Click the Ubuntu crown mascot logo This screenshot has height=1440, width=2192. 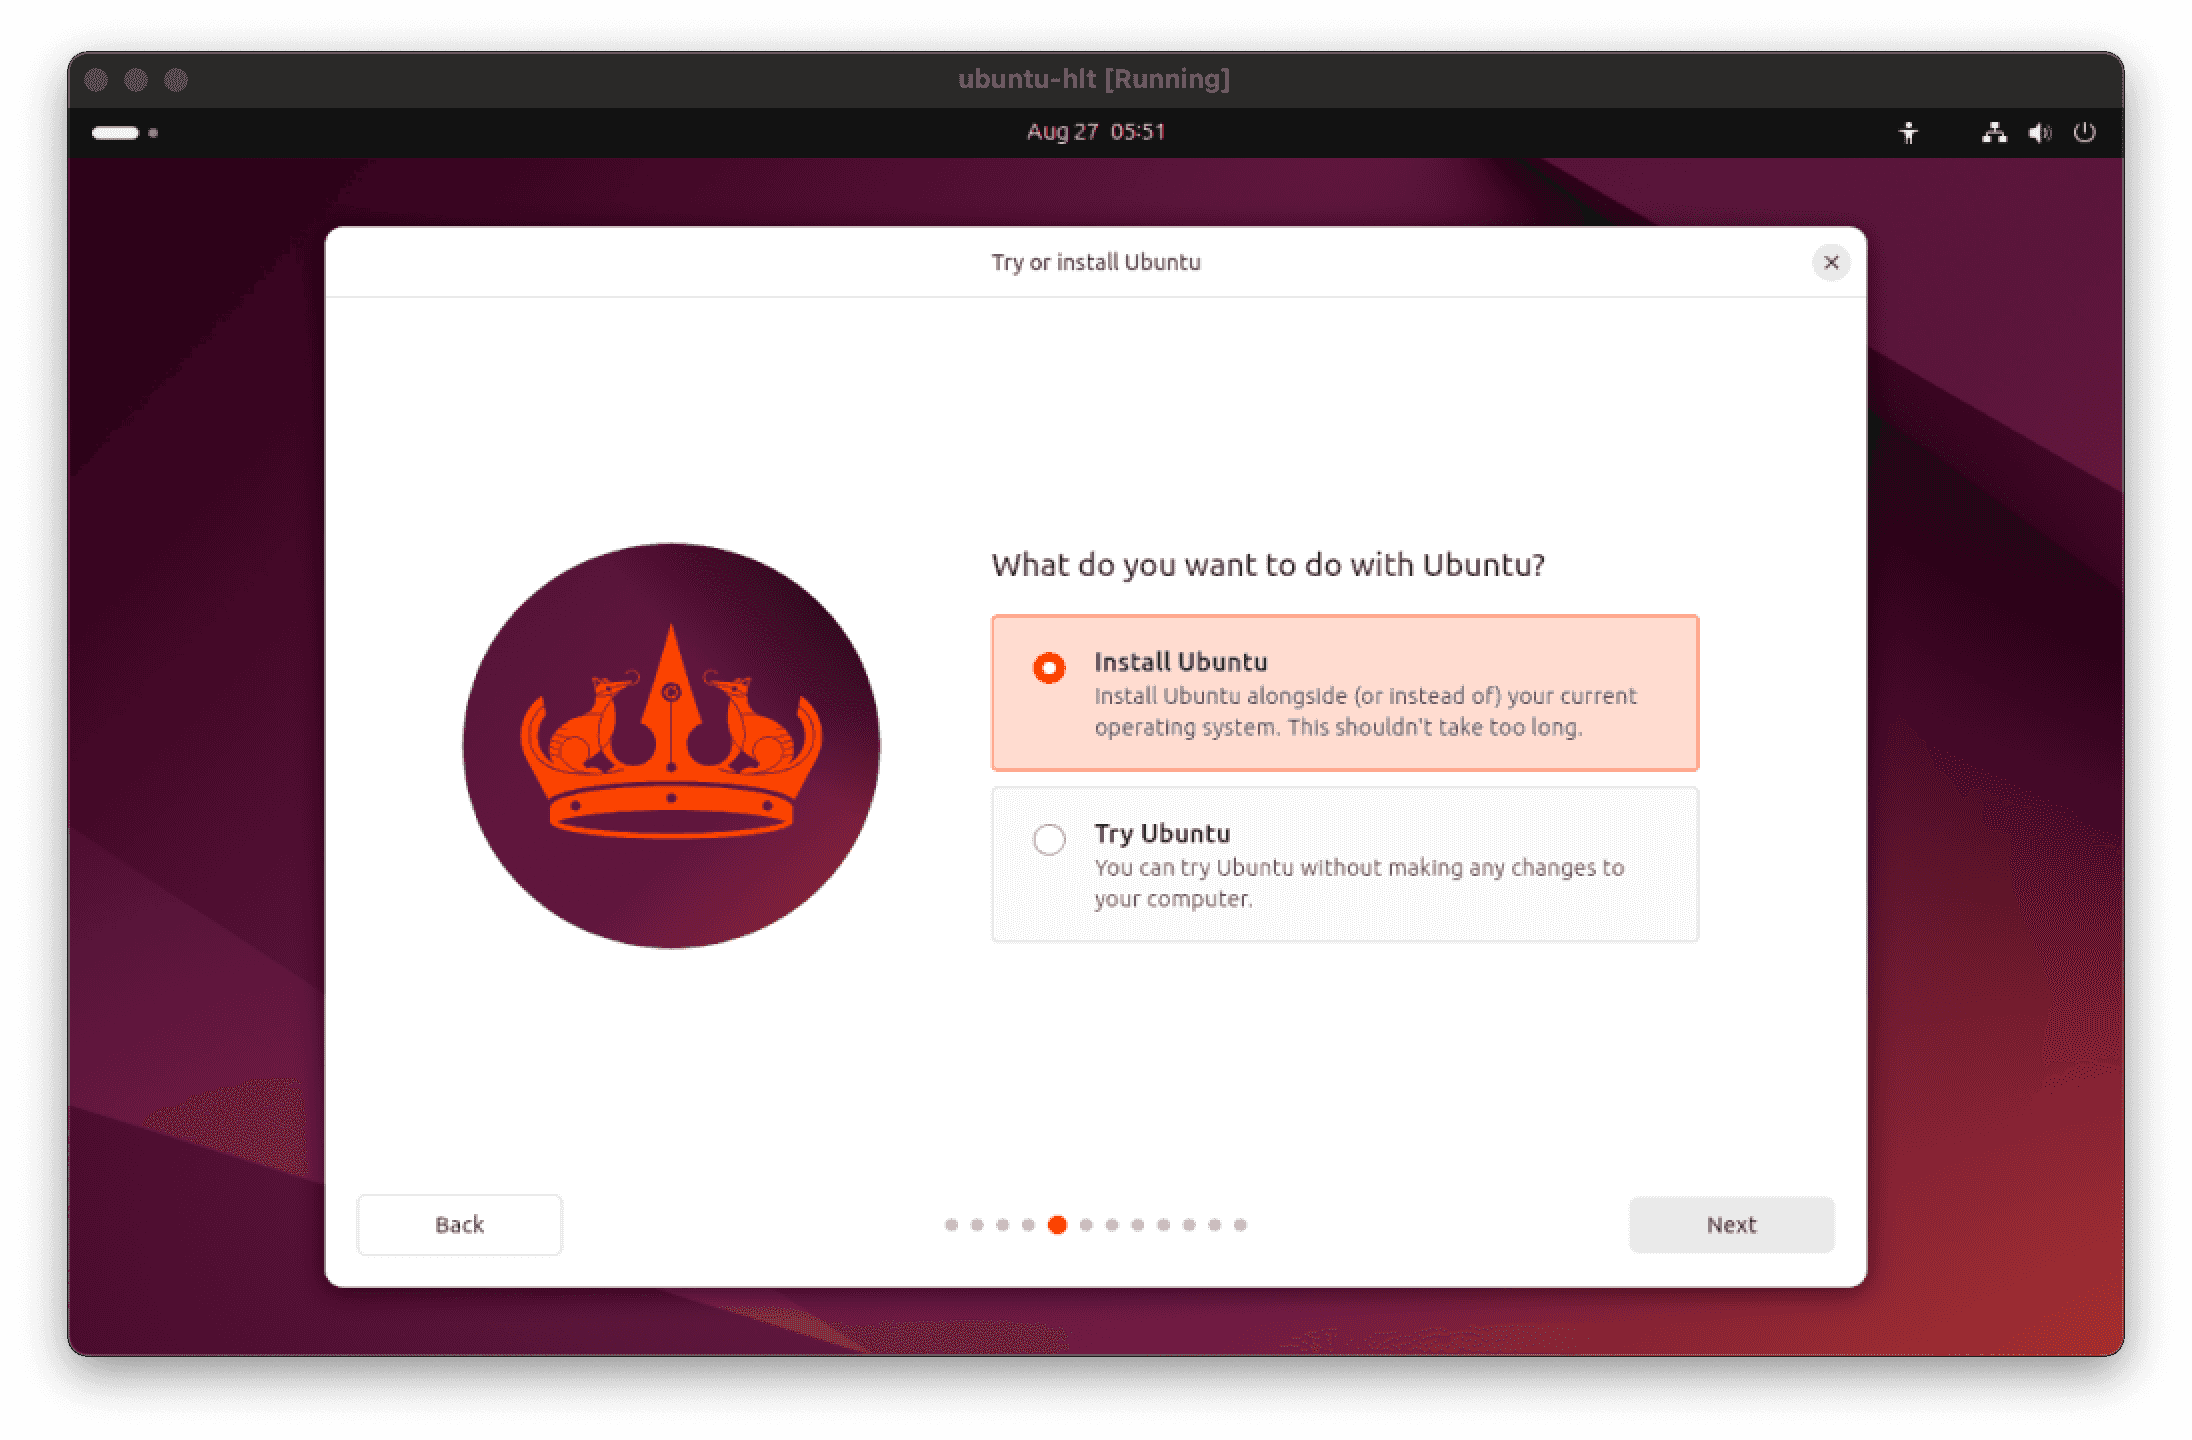671,745
